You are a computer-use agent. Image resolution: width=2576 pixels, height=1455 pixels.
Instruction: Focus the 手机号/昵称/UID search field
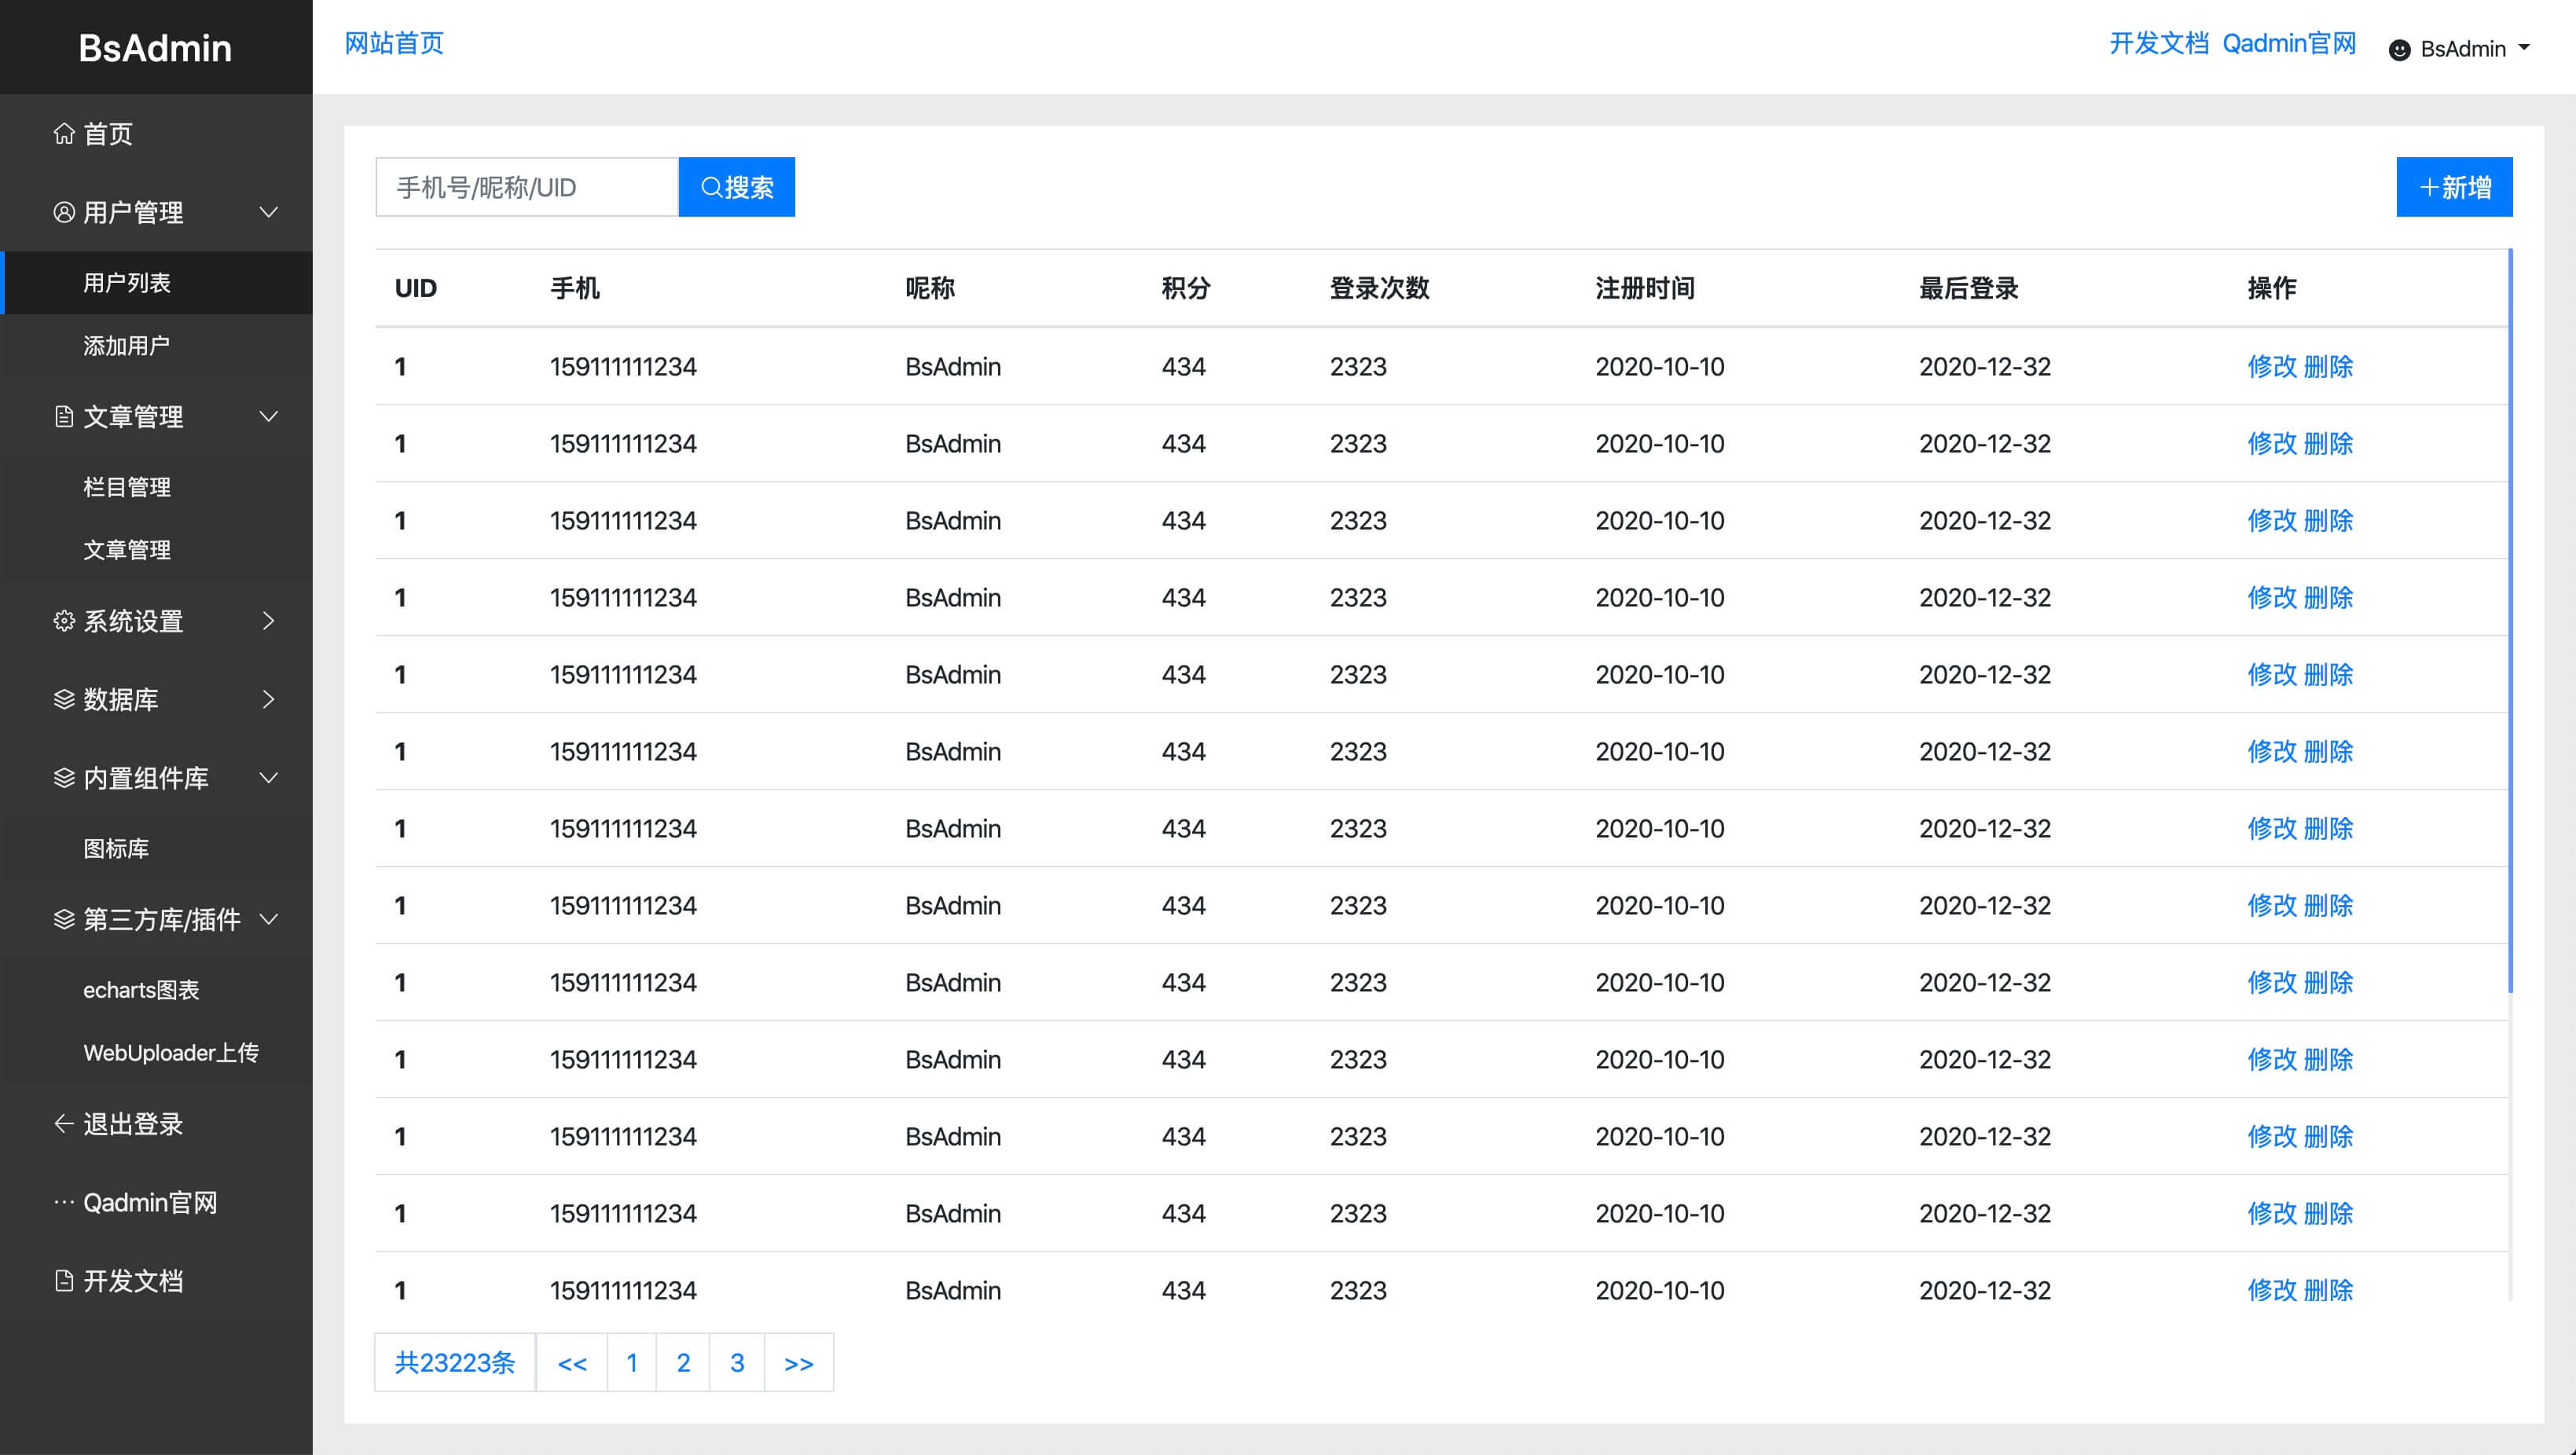pos(527,187)
